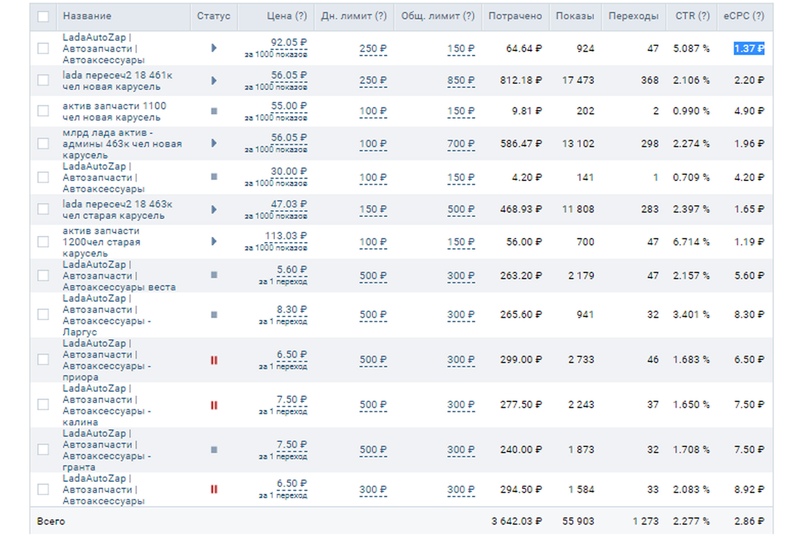The image size is (807, 538).
Task: Edit the 850 ₽ total limit value
Action: (x=461, y=80)
